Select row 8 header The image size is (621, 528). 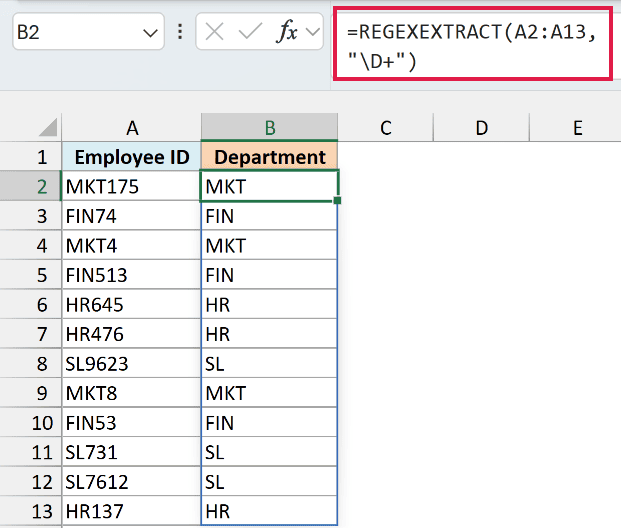[x=31, y=363]
